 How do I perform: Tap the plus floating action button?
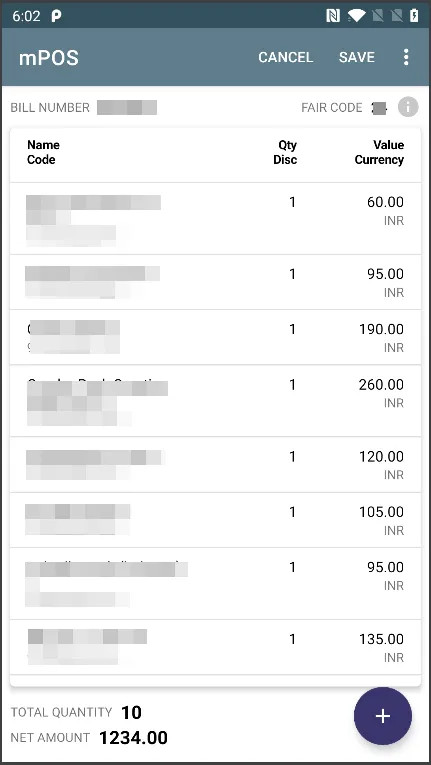pyautogui.click(x=383, y=716)
